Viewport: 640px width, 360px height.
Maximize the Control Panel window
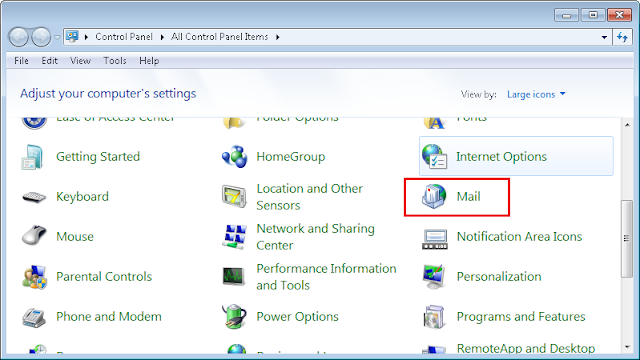[x=593, y=15]
